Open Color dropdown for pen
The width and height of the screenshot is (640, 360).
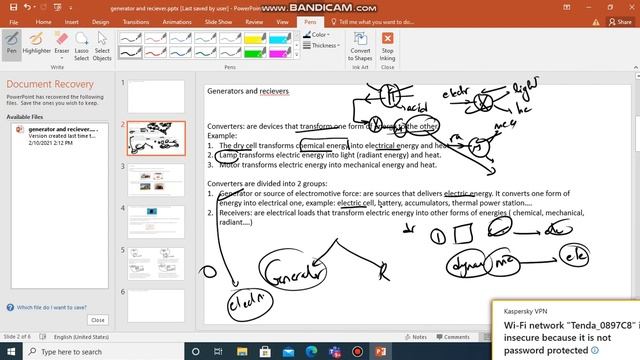click(x=317, y=35)
